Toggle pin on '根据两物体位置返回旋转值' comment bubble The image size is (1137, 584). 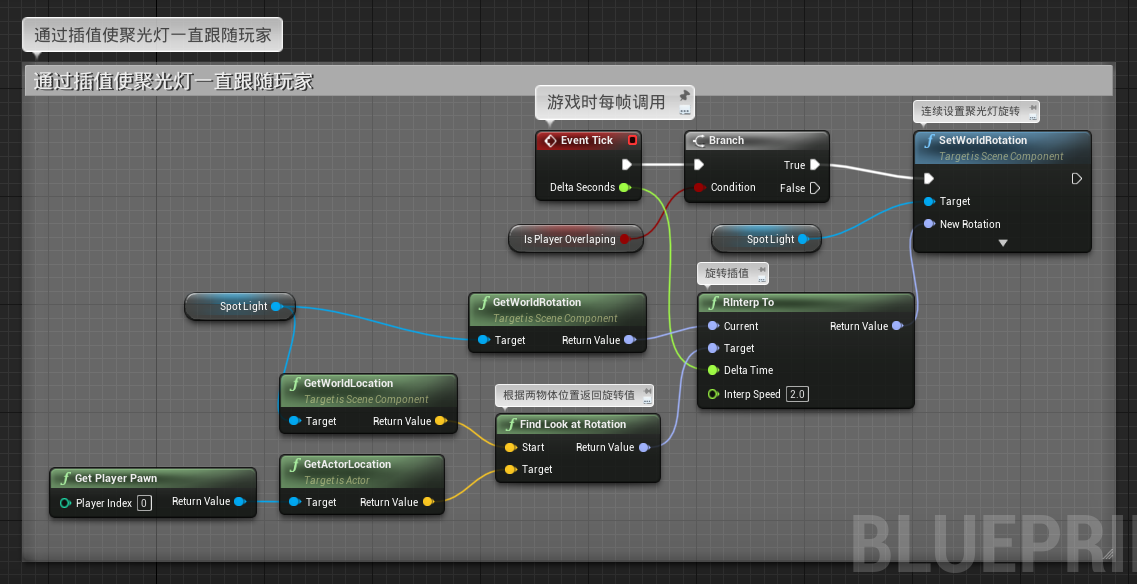tap(646, 392)
